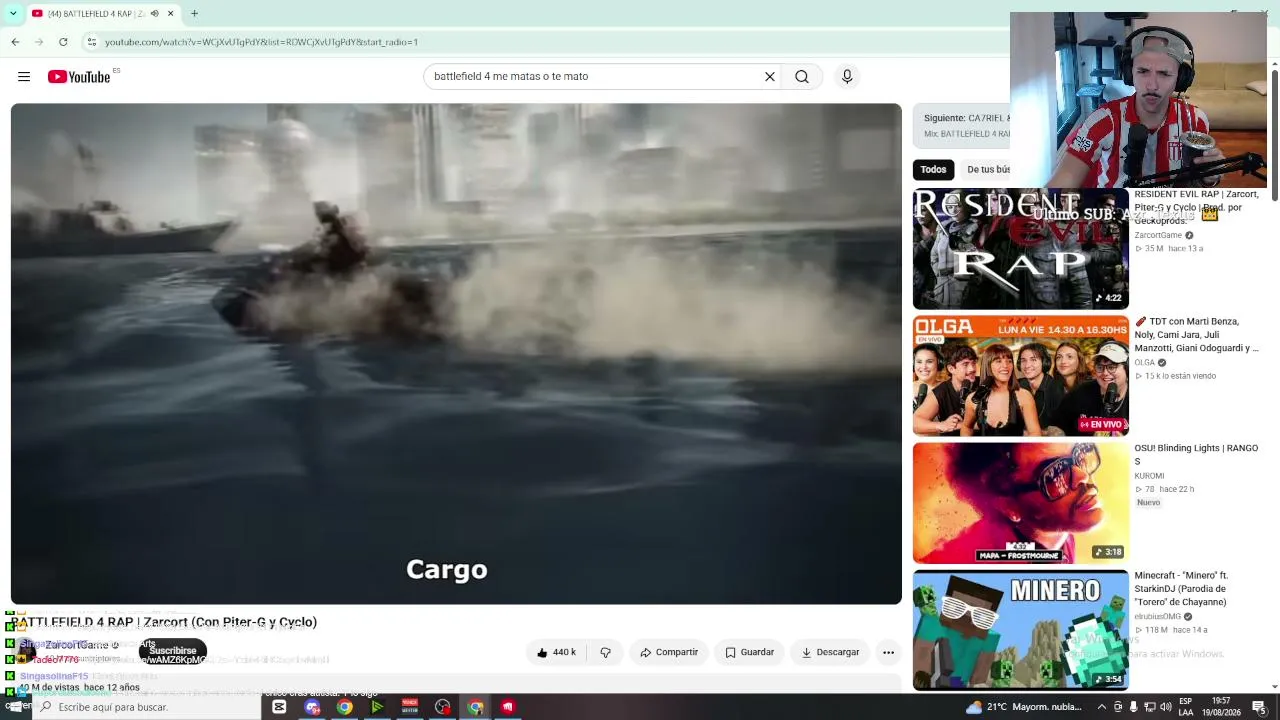This screenshot has height=720, width=1280.
Task: Open the notification center icon
Action: pos(1259,707)
